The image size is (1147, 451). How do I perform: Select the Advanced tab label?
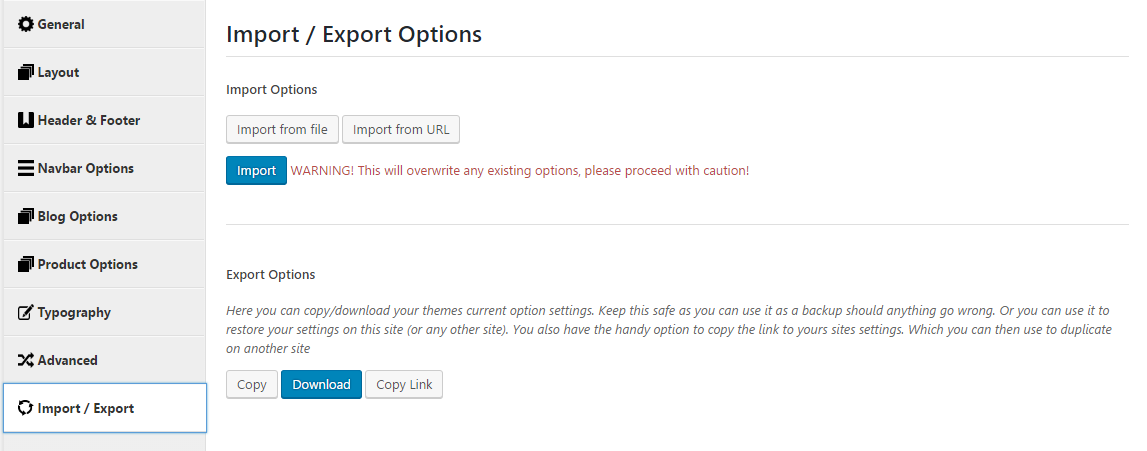(x=67, y=360)
